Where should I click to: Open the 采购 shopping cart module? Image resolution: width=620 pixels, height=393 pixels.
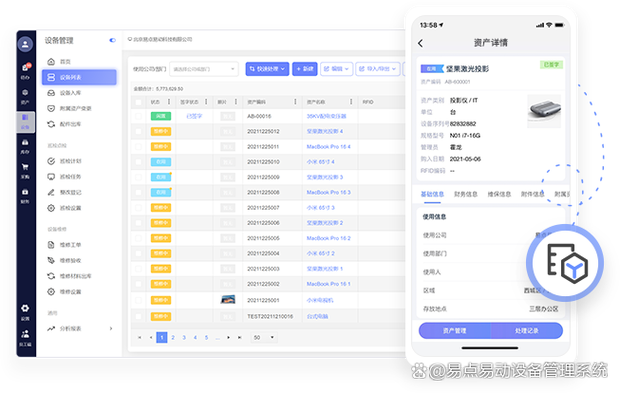(x=25, y=171)
